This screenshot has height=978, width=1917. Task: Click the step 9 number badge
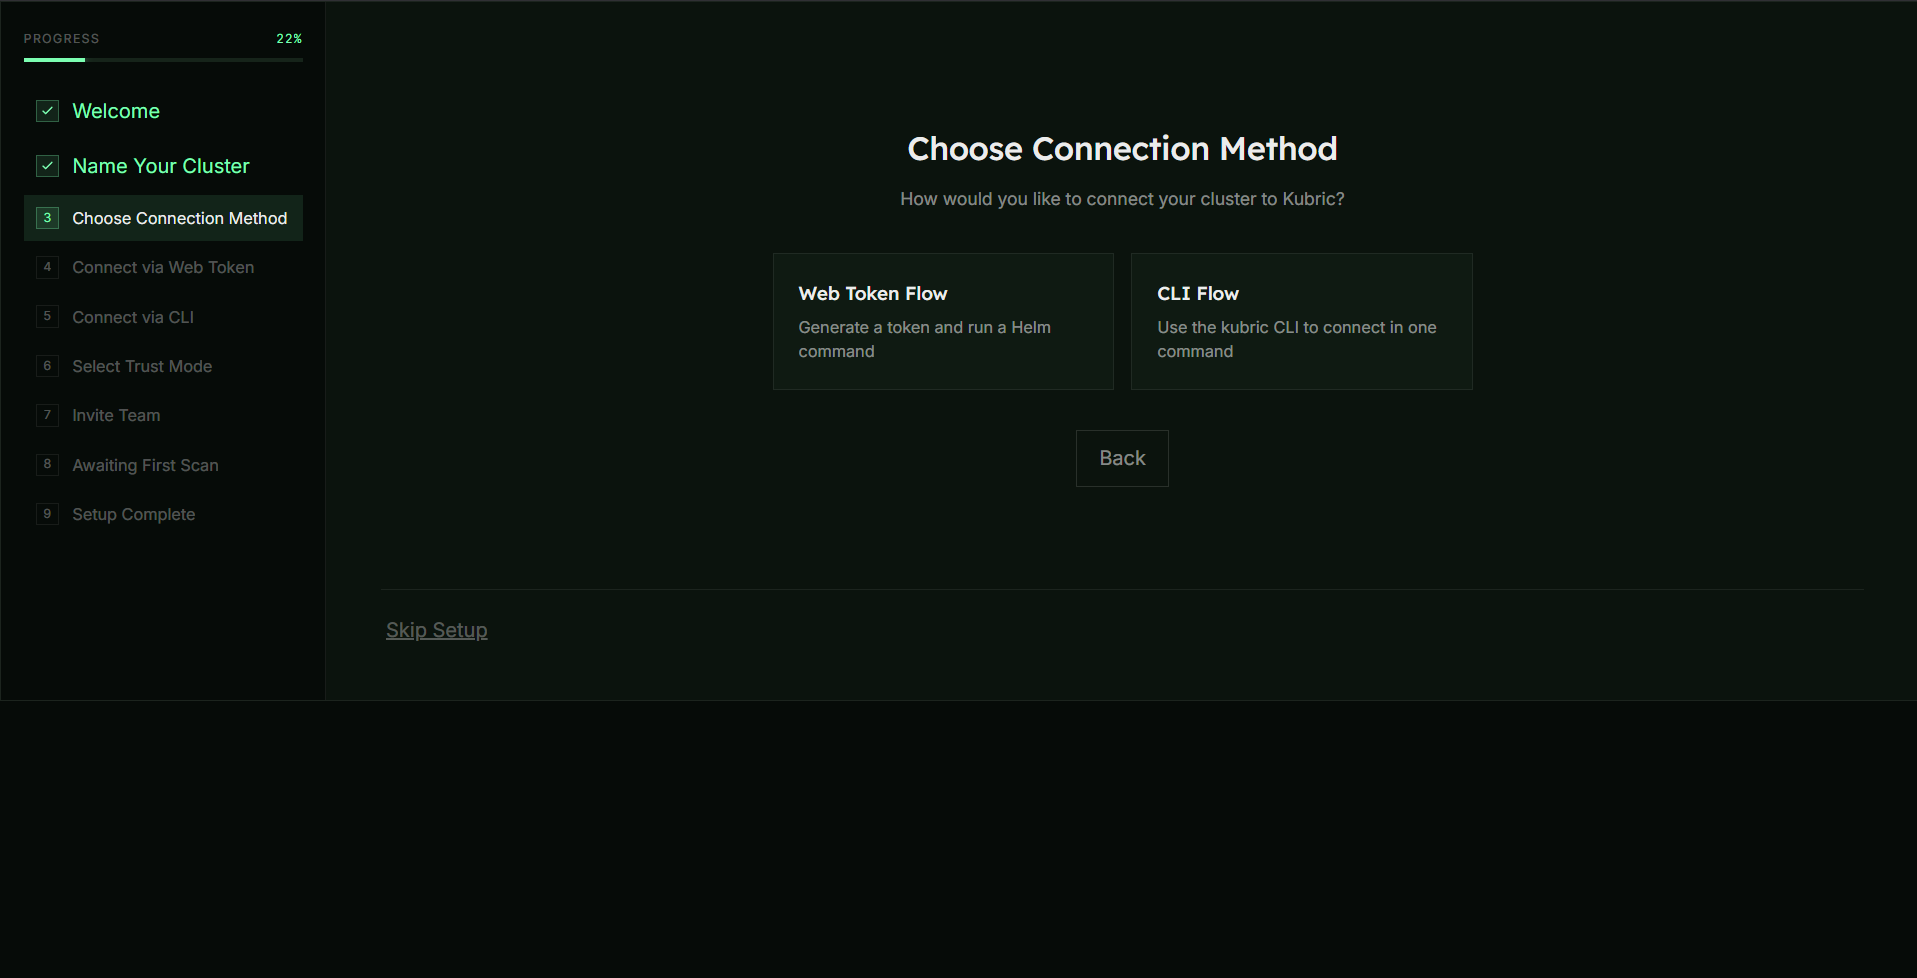click(47, 514)
